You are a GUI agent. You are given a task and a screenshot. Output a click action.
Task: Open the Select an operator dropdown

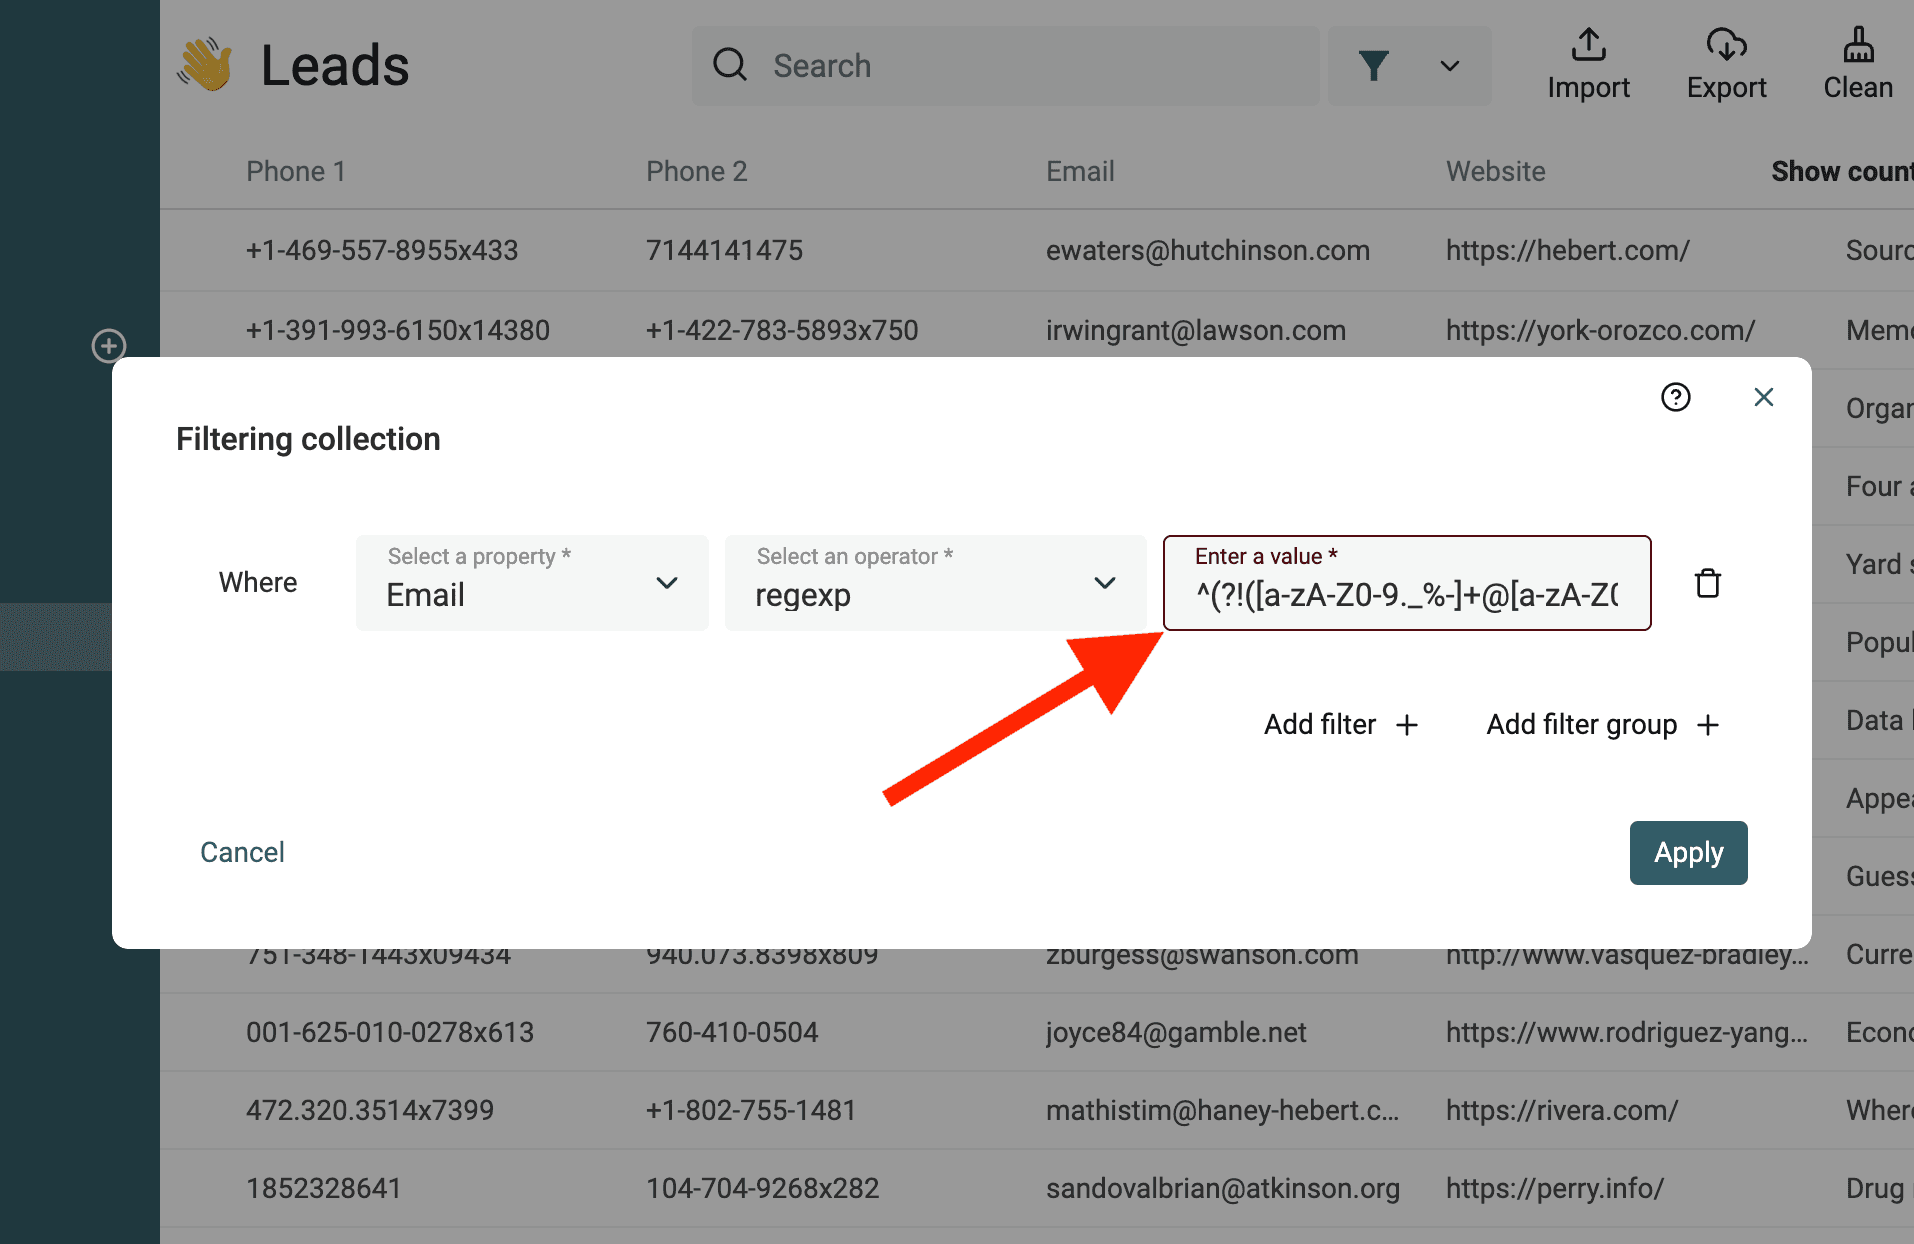coord(934,583)
